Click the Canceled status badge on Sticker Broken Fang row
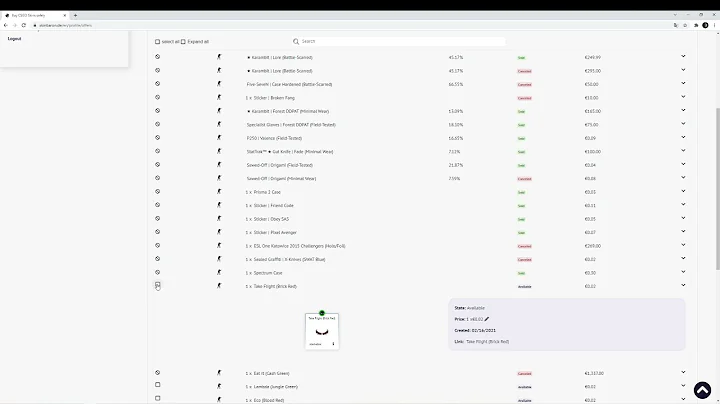The height and width of the screenshot is (404, 720). (x=524, y=98)
